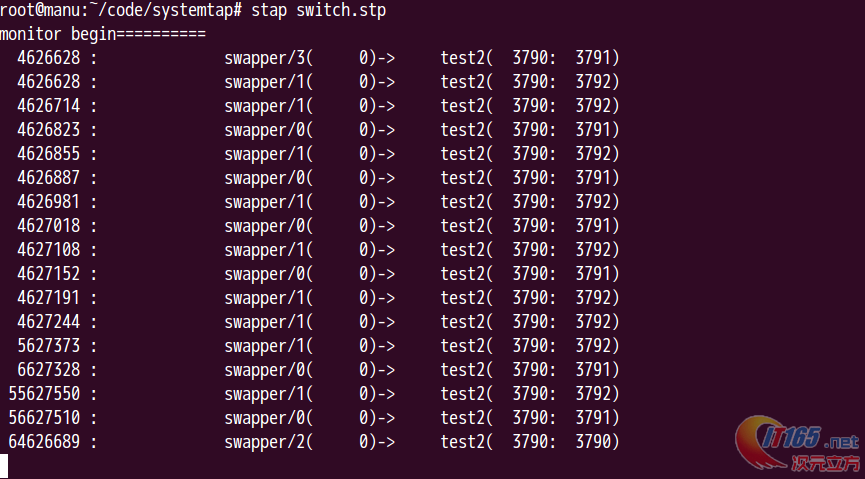Select the timestamp 4626823
This screenshot has width=865, height=479.
[49, 130]
